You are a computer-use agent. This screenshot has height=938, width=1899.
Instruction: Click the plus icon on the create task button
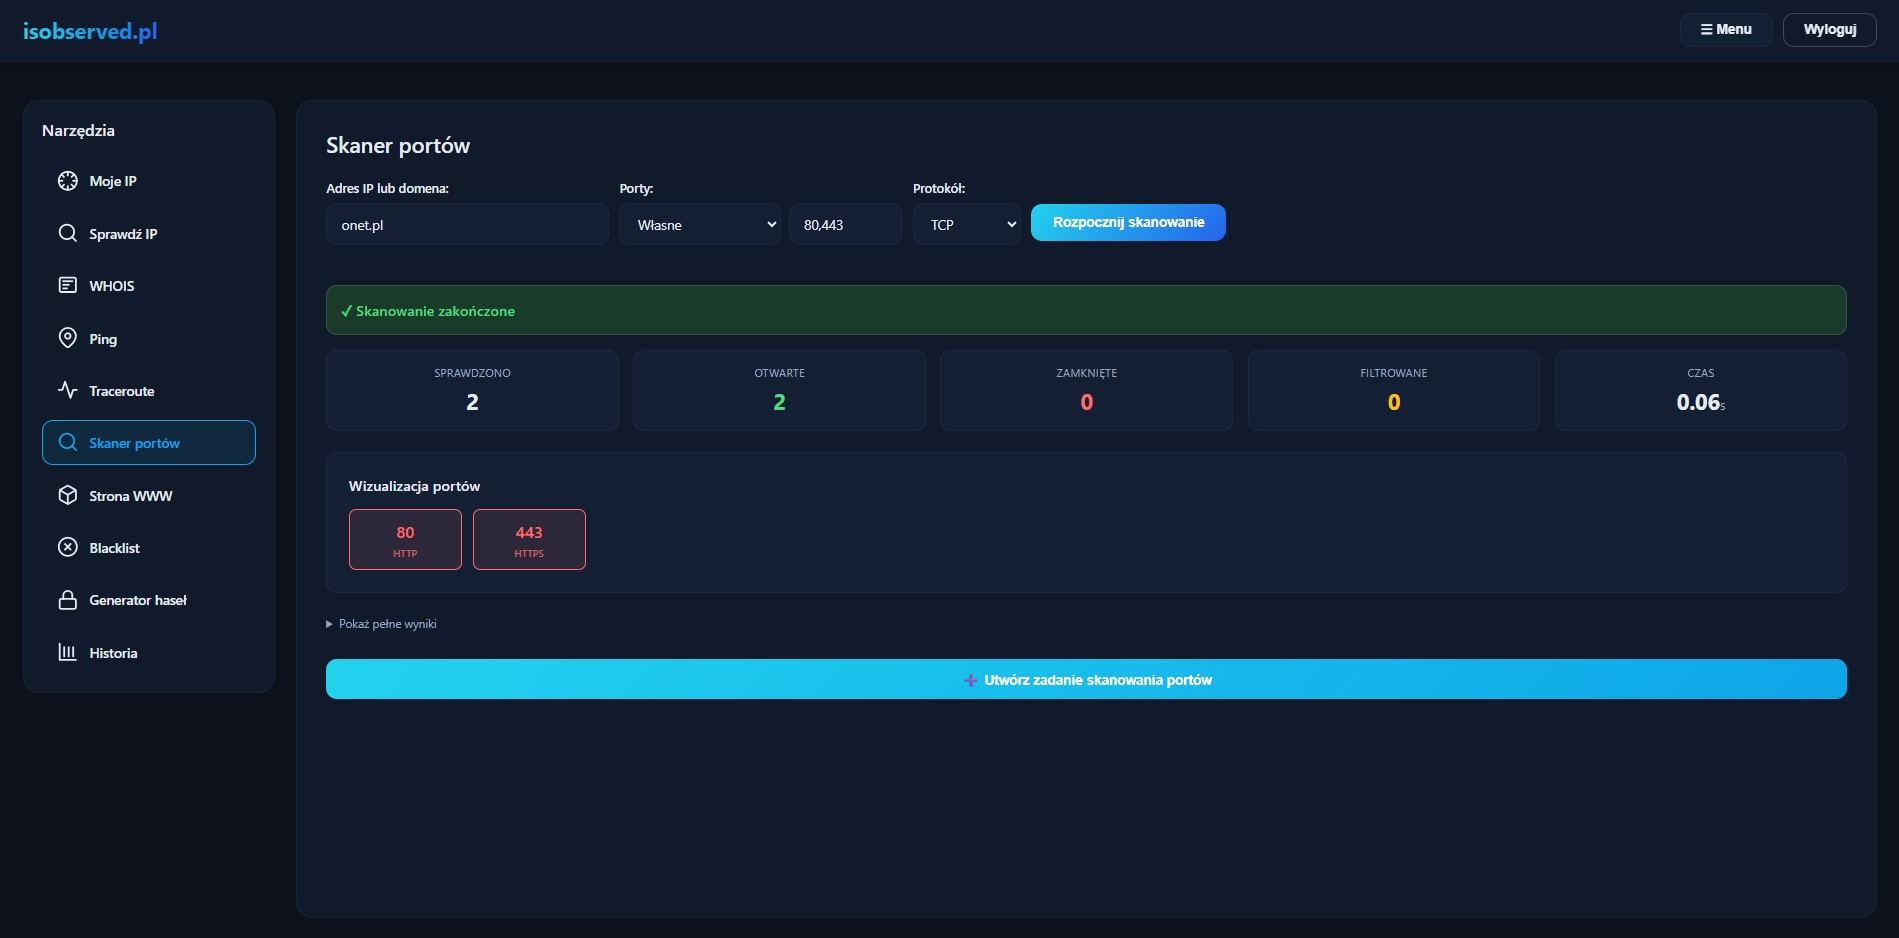pyautogui.click(x=970, y=680)
